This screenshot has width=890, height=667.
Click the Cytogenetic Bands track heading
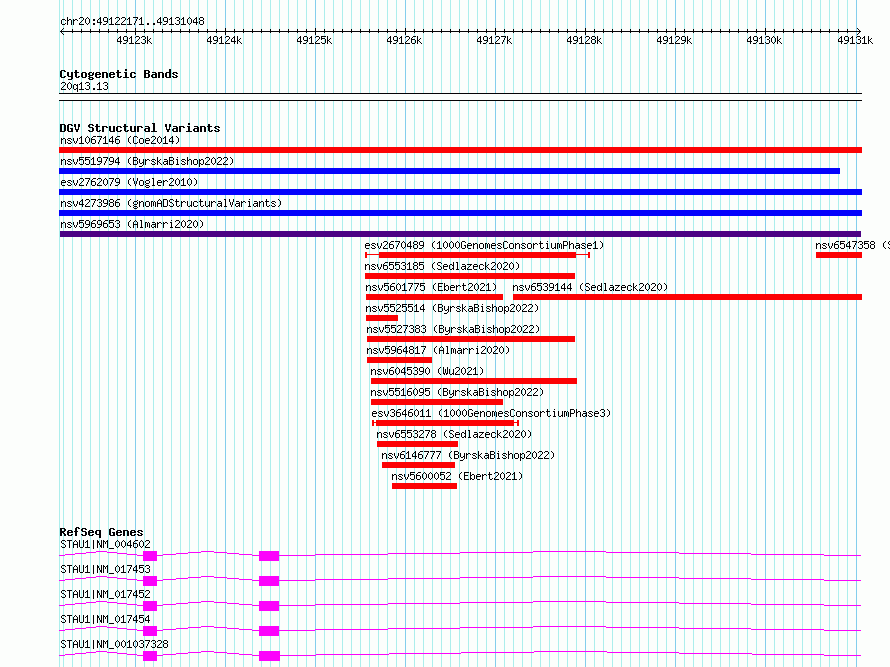[119, 74]
